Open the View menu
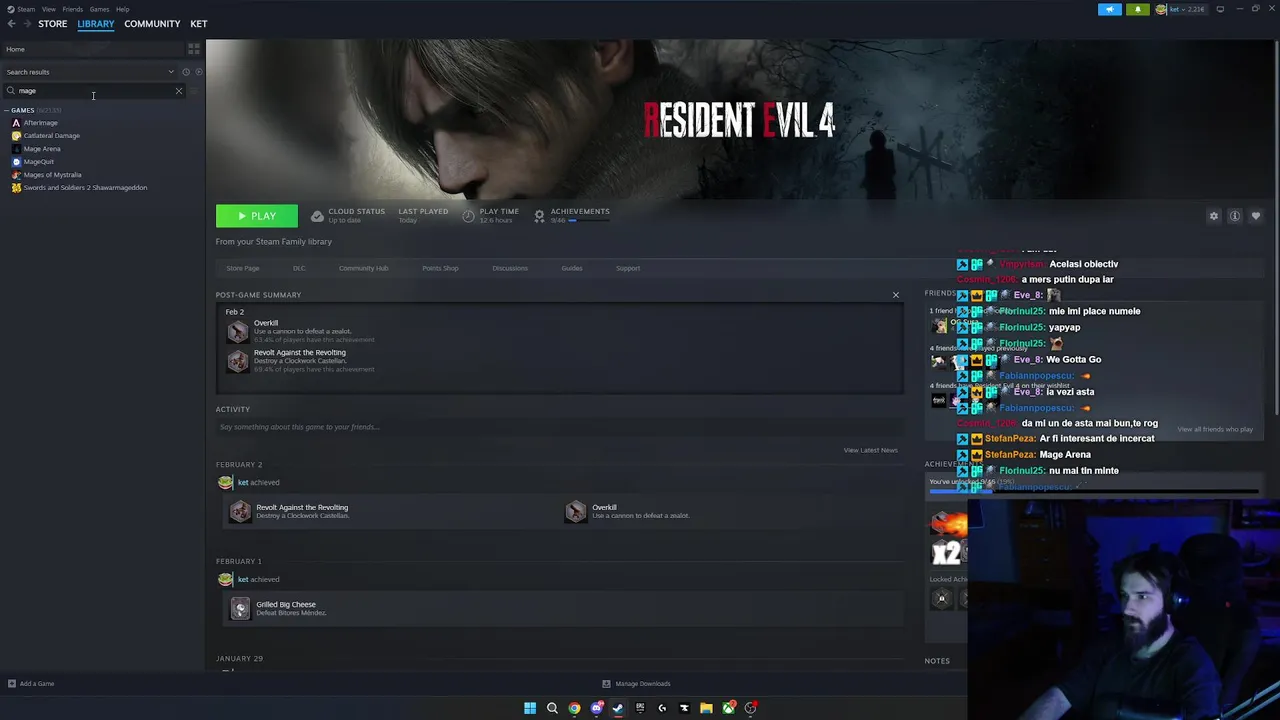This screenshot has height=720, width=1280. pos(49,9)
